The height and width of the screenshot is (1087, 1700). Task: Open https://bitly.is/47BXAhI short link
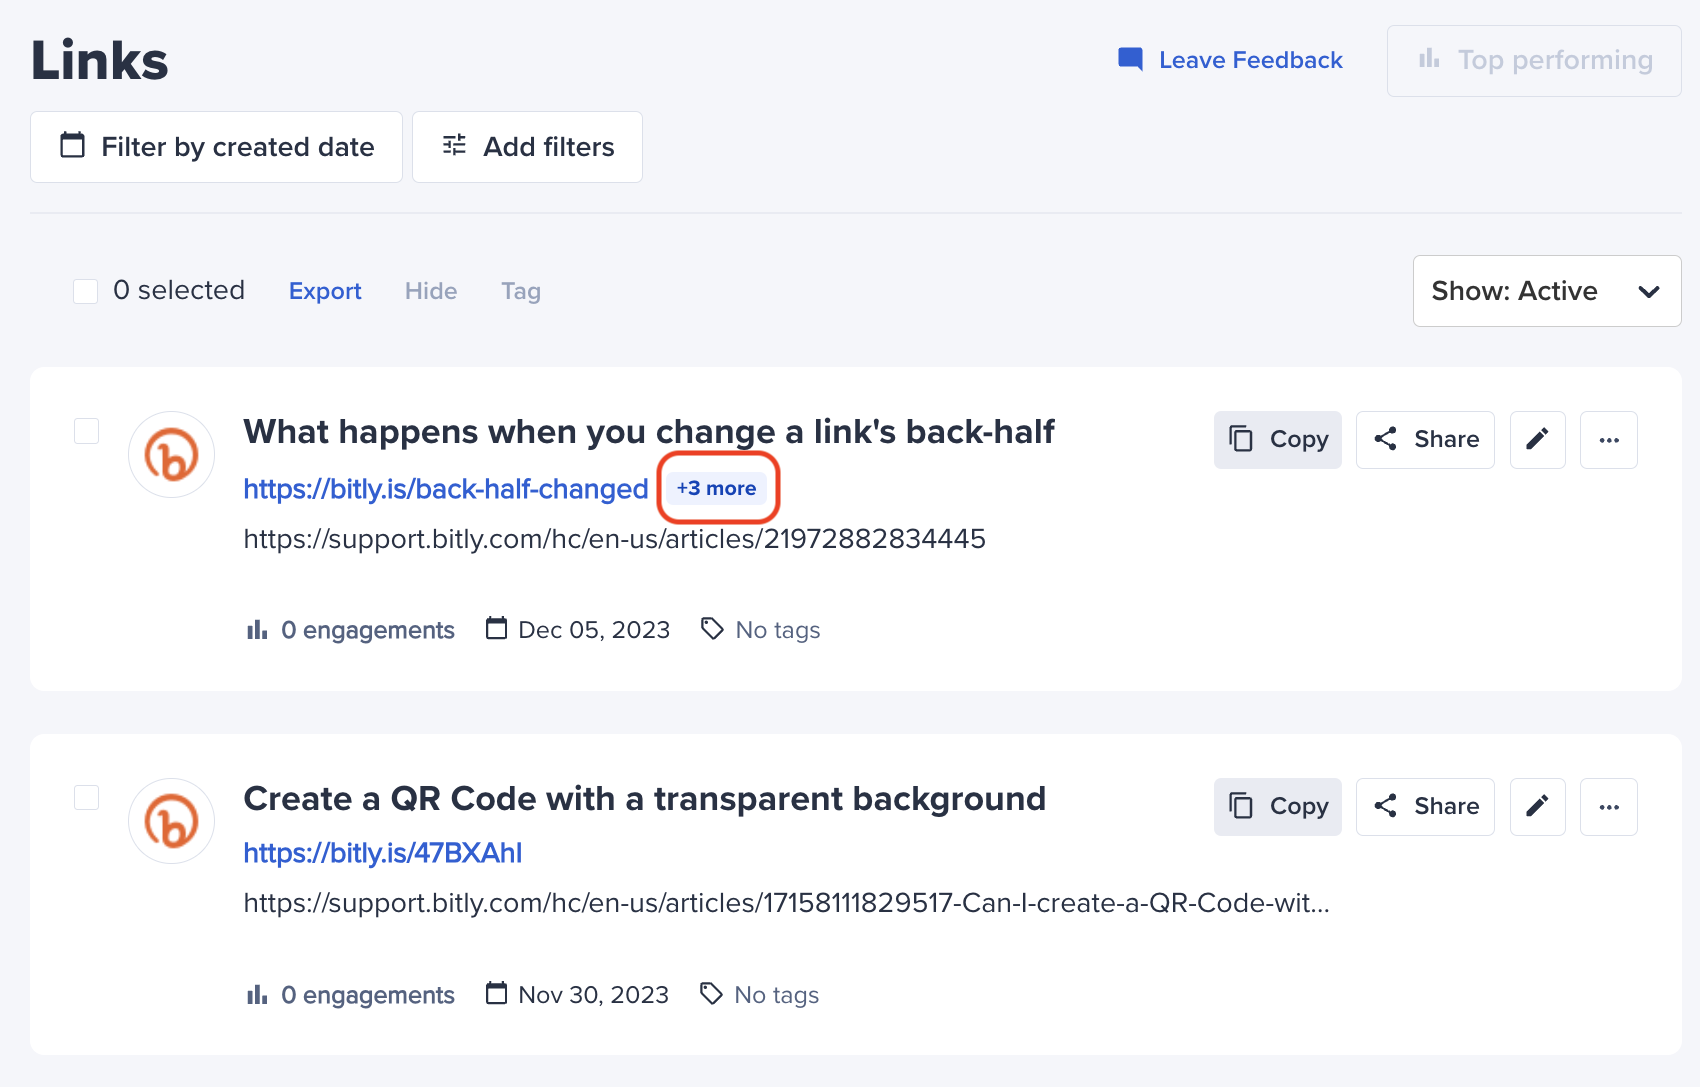click(383, 853)
